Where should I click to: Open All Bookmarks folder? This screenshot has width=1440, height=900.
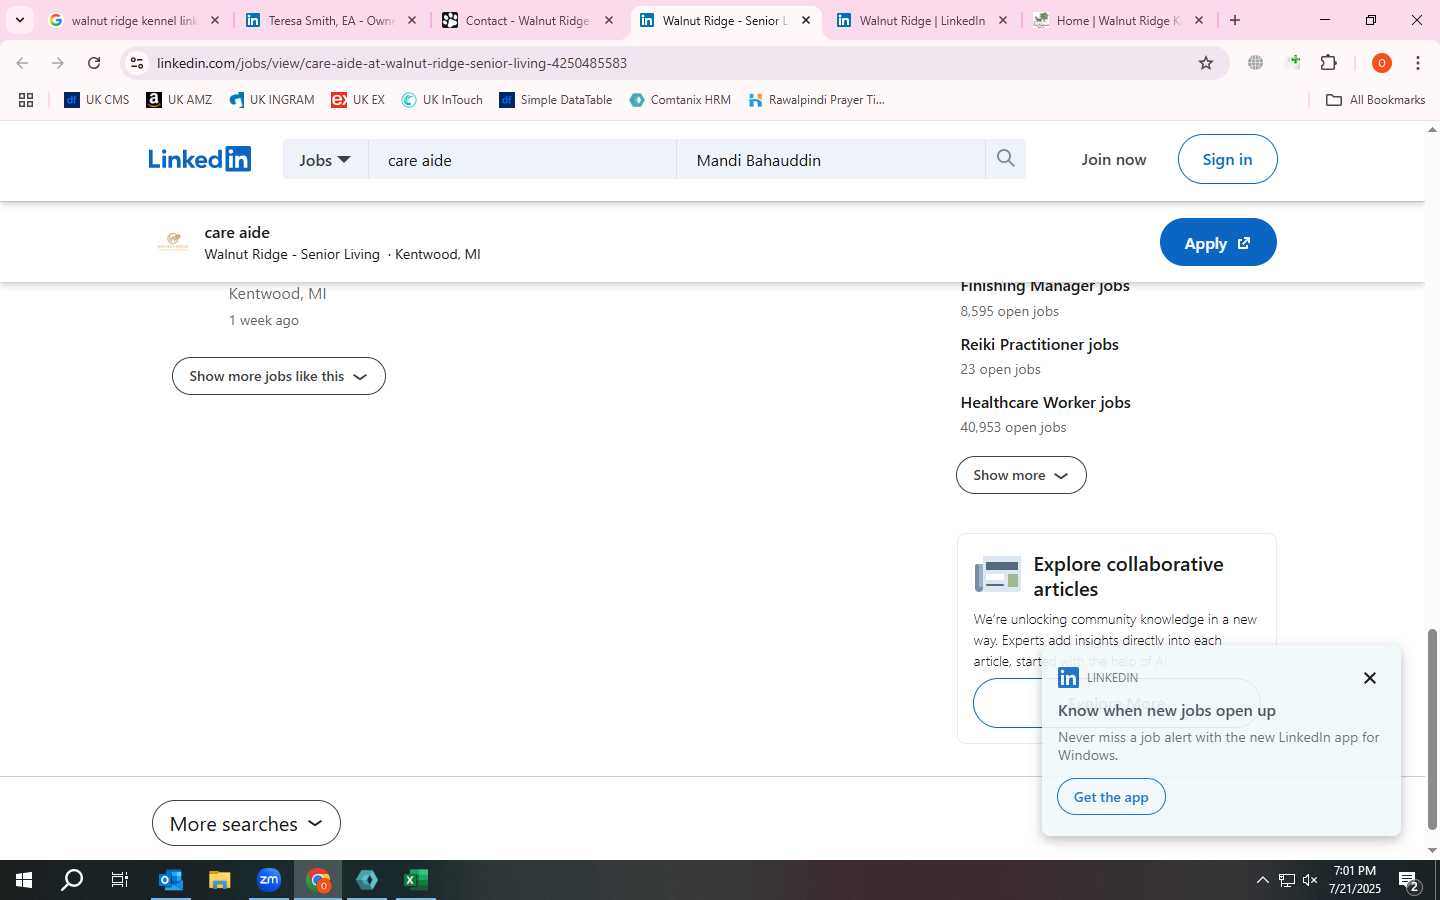1375,100
